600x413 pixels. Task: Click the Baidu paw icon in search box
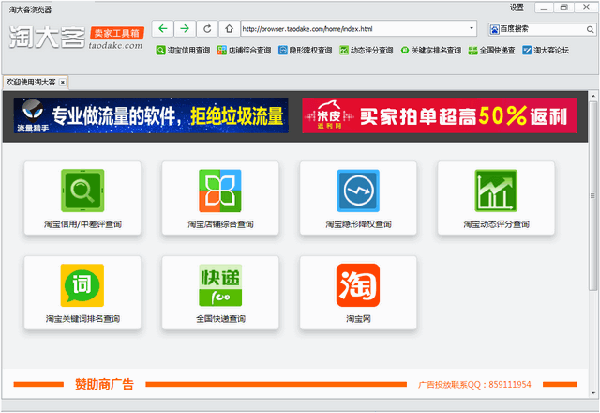coord(495,29)
